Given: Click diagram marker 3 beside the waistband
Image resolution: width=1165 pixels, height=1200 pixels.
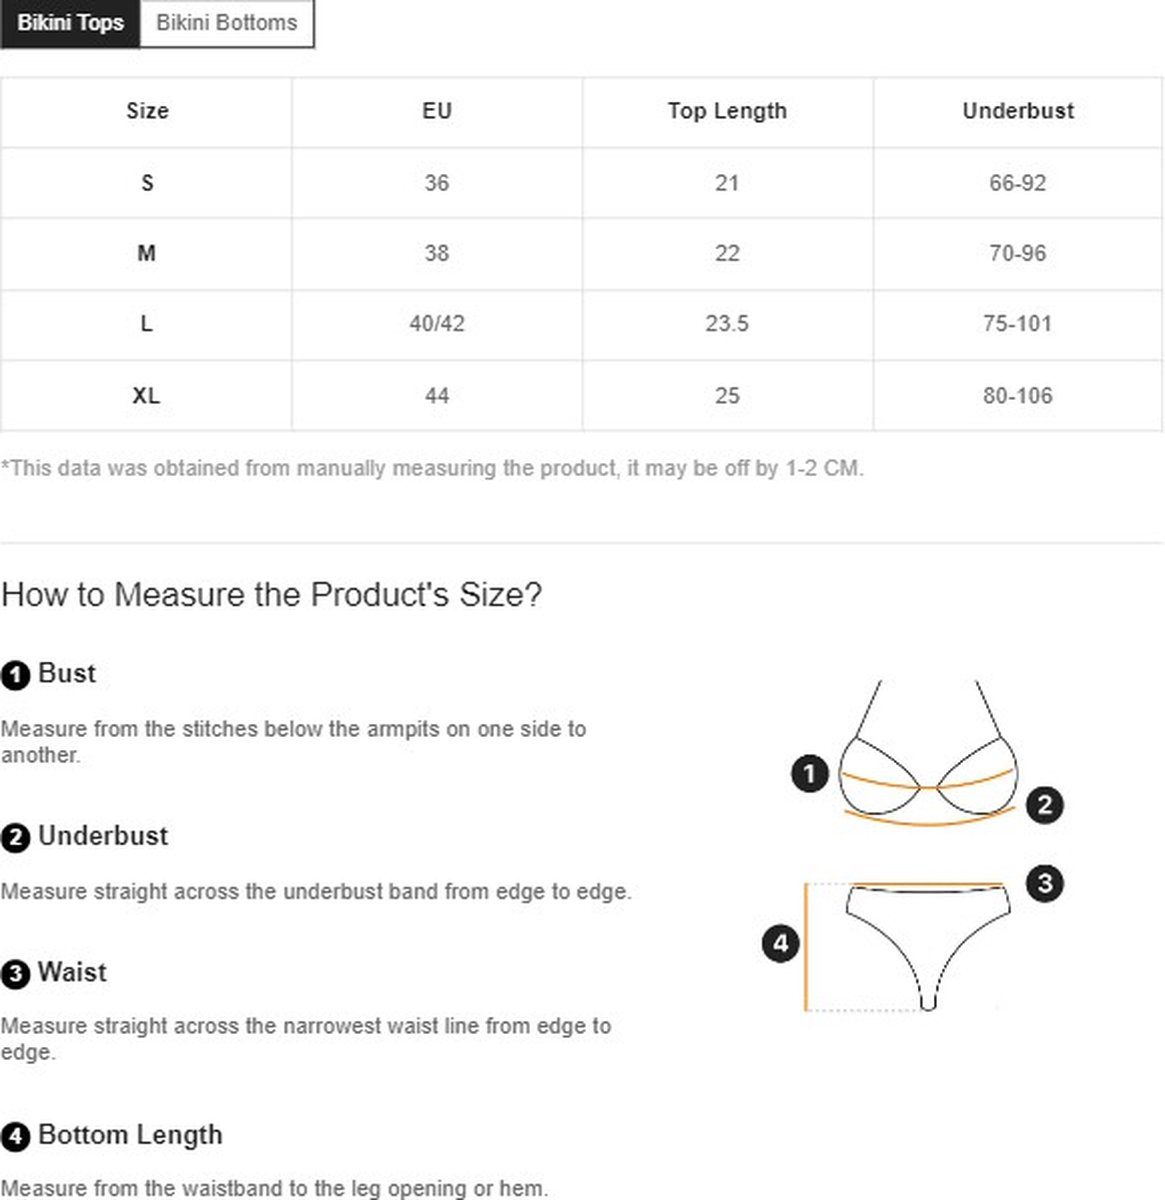Looking at the screenshot, I should (1045, 883).
